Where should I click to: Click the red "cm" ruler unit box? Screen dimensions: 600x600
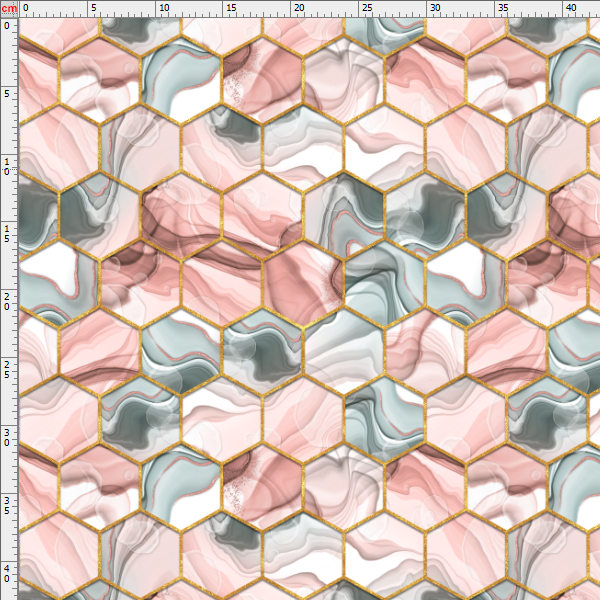9,8
